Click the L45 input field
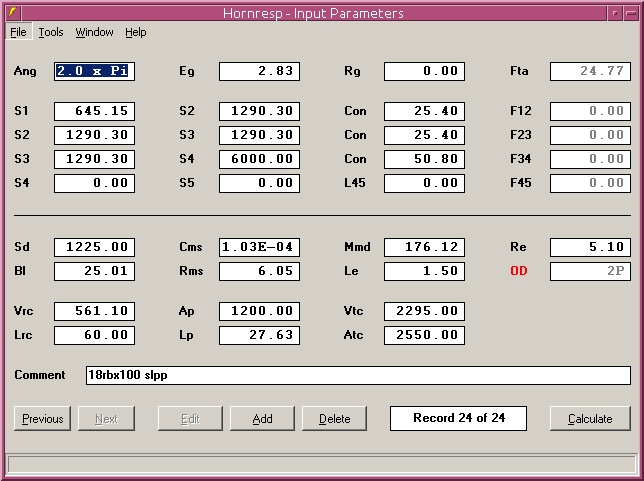Image resolution: width=644 pixels, height=481 pixels. [425, 183]
